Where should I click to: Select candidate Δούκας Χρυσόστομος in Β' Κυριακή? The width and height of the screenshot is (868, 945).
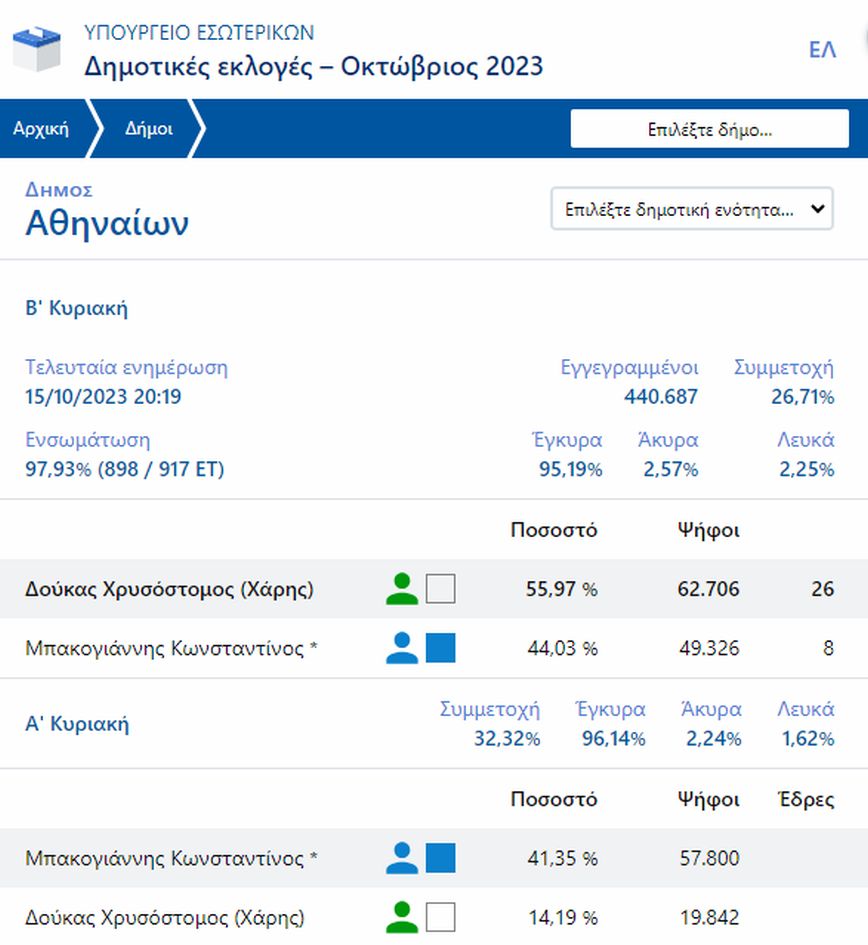(x=169, y=589)
